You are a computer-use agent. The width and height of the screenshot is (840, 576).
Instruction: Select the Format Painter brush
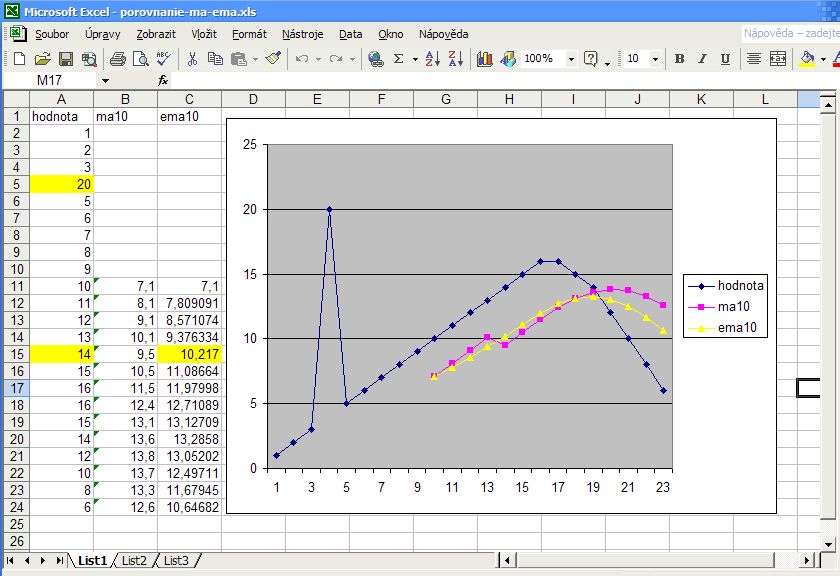pyautogui.click(x=273, y=58)
